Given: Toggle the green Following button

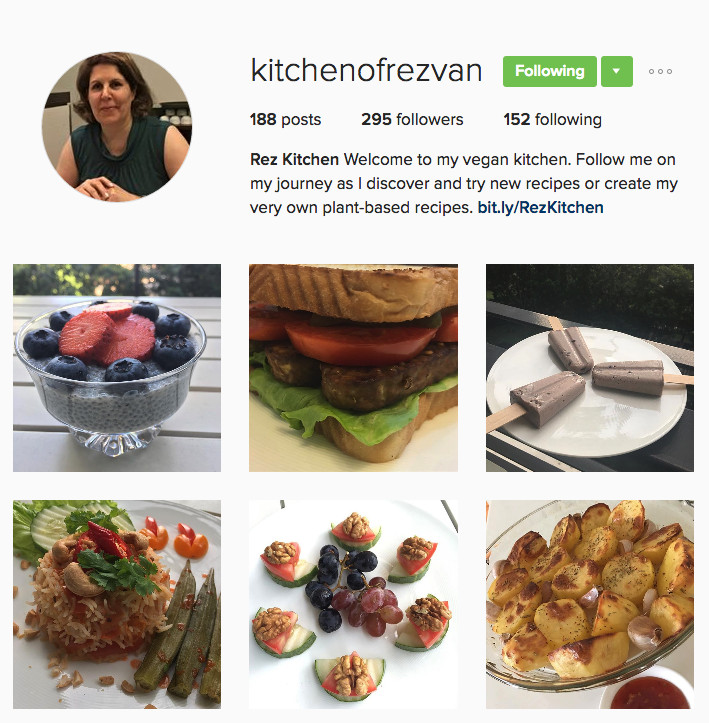Looking at the screenshot, I should (x=549, y=71).
